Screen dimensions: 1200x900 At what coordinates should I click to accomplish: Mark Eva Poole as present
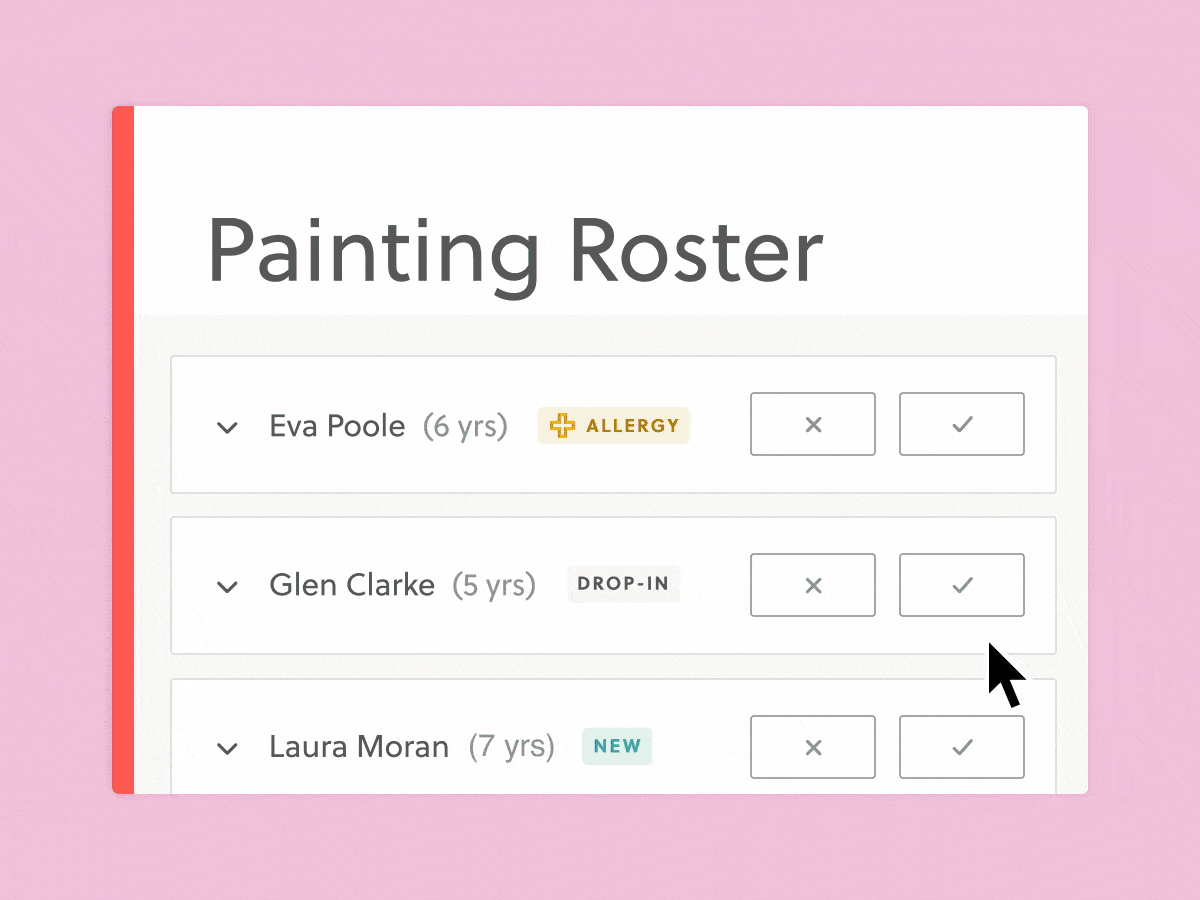961,425
